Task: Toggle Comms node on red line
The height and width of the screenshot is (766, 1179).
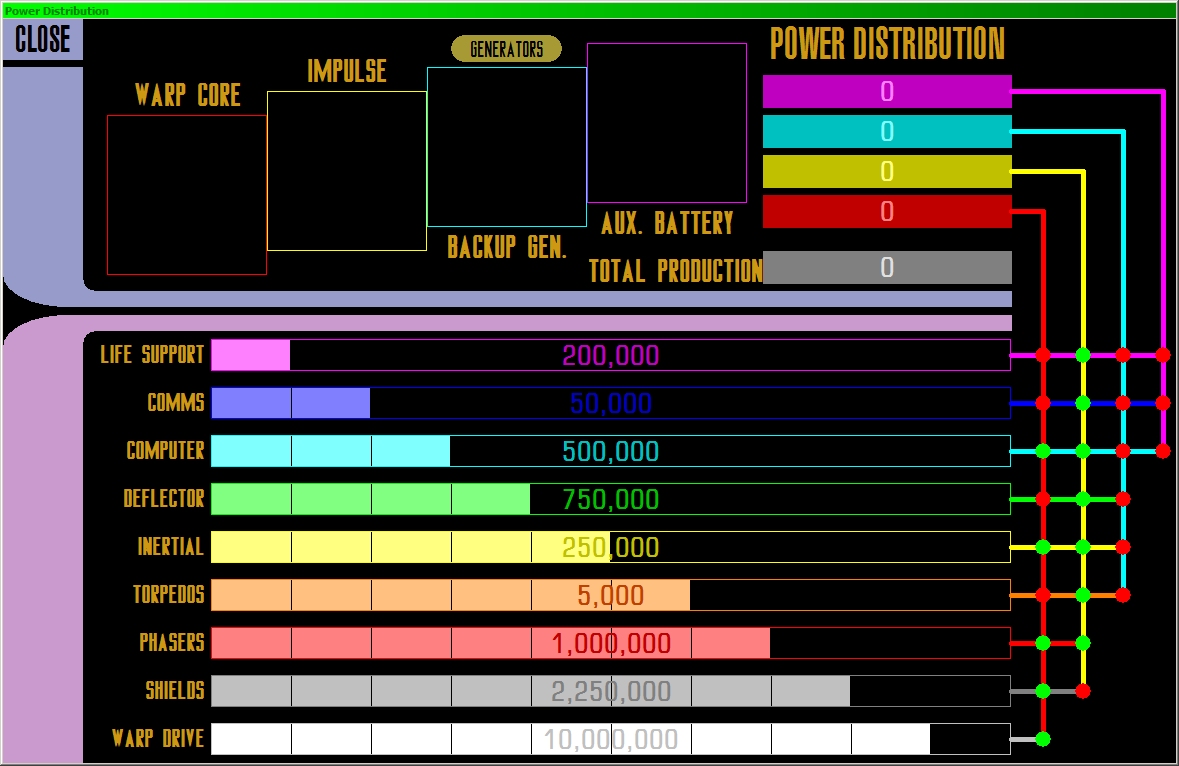Action: (x=1043, y=403)
